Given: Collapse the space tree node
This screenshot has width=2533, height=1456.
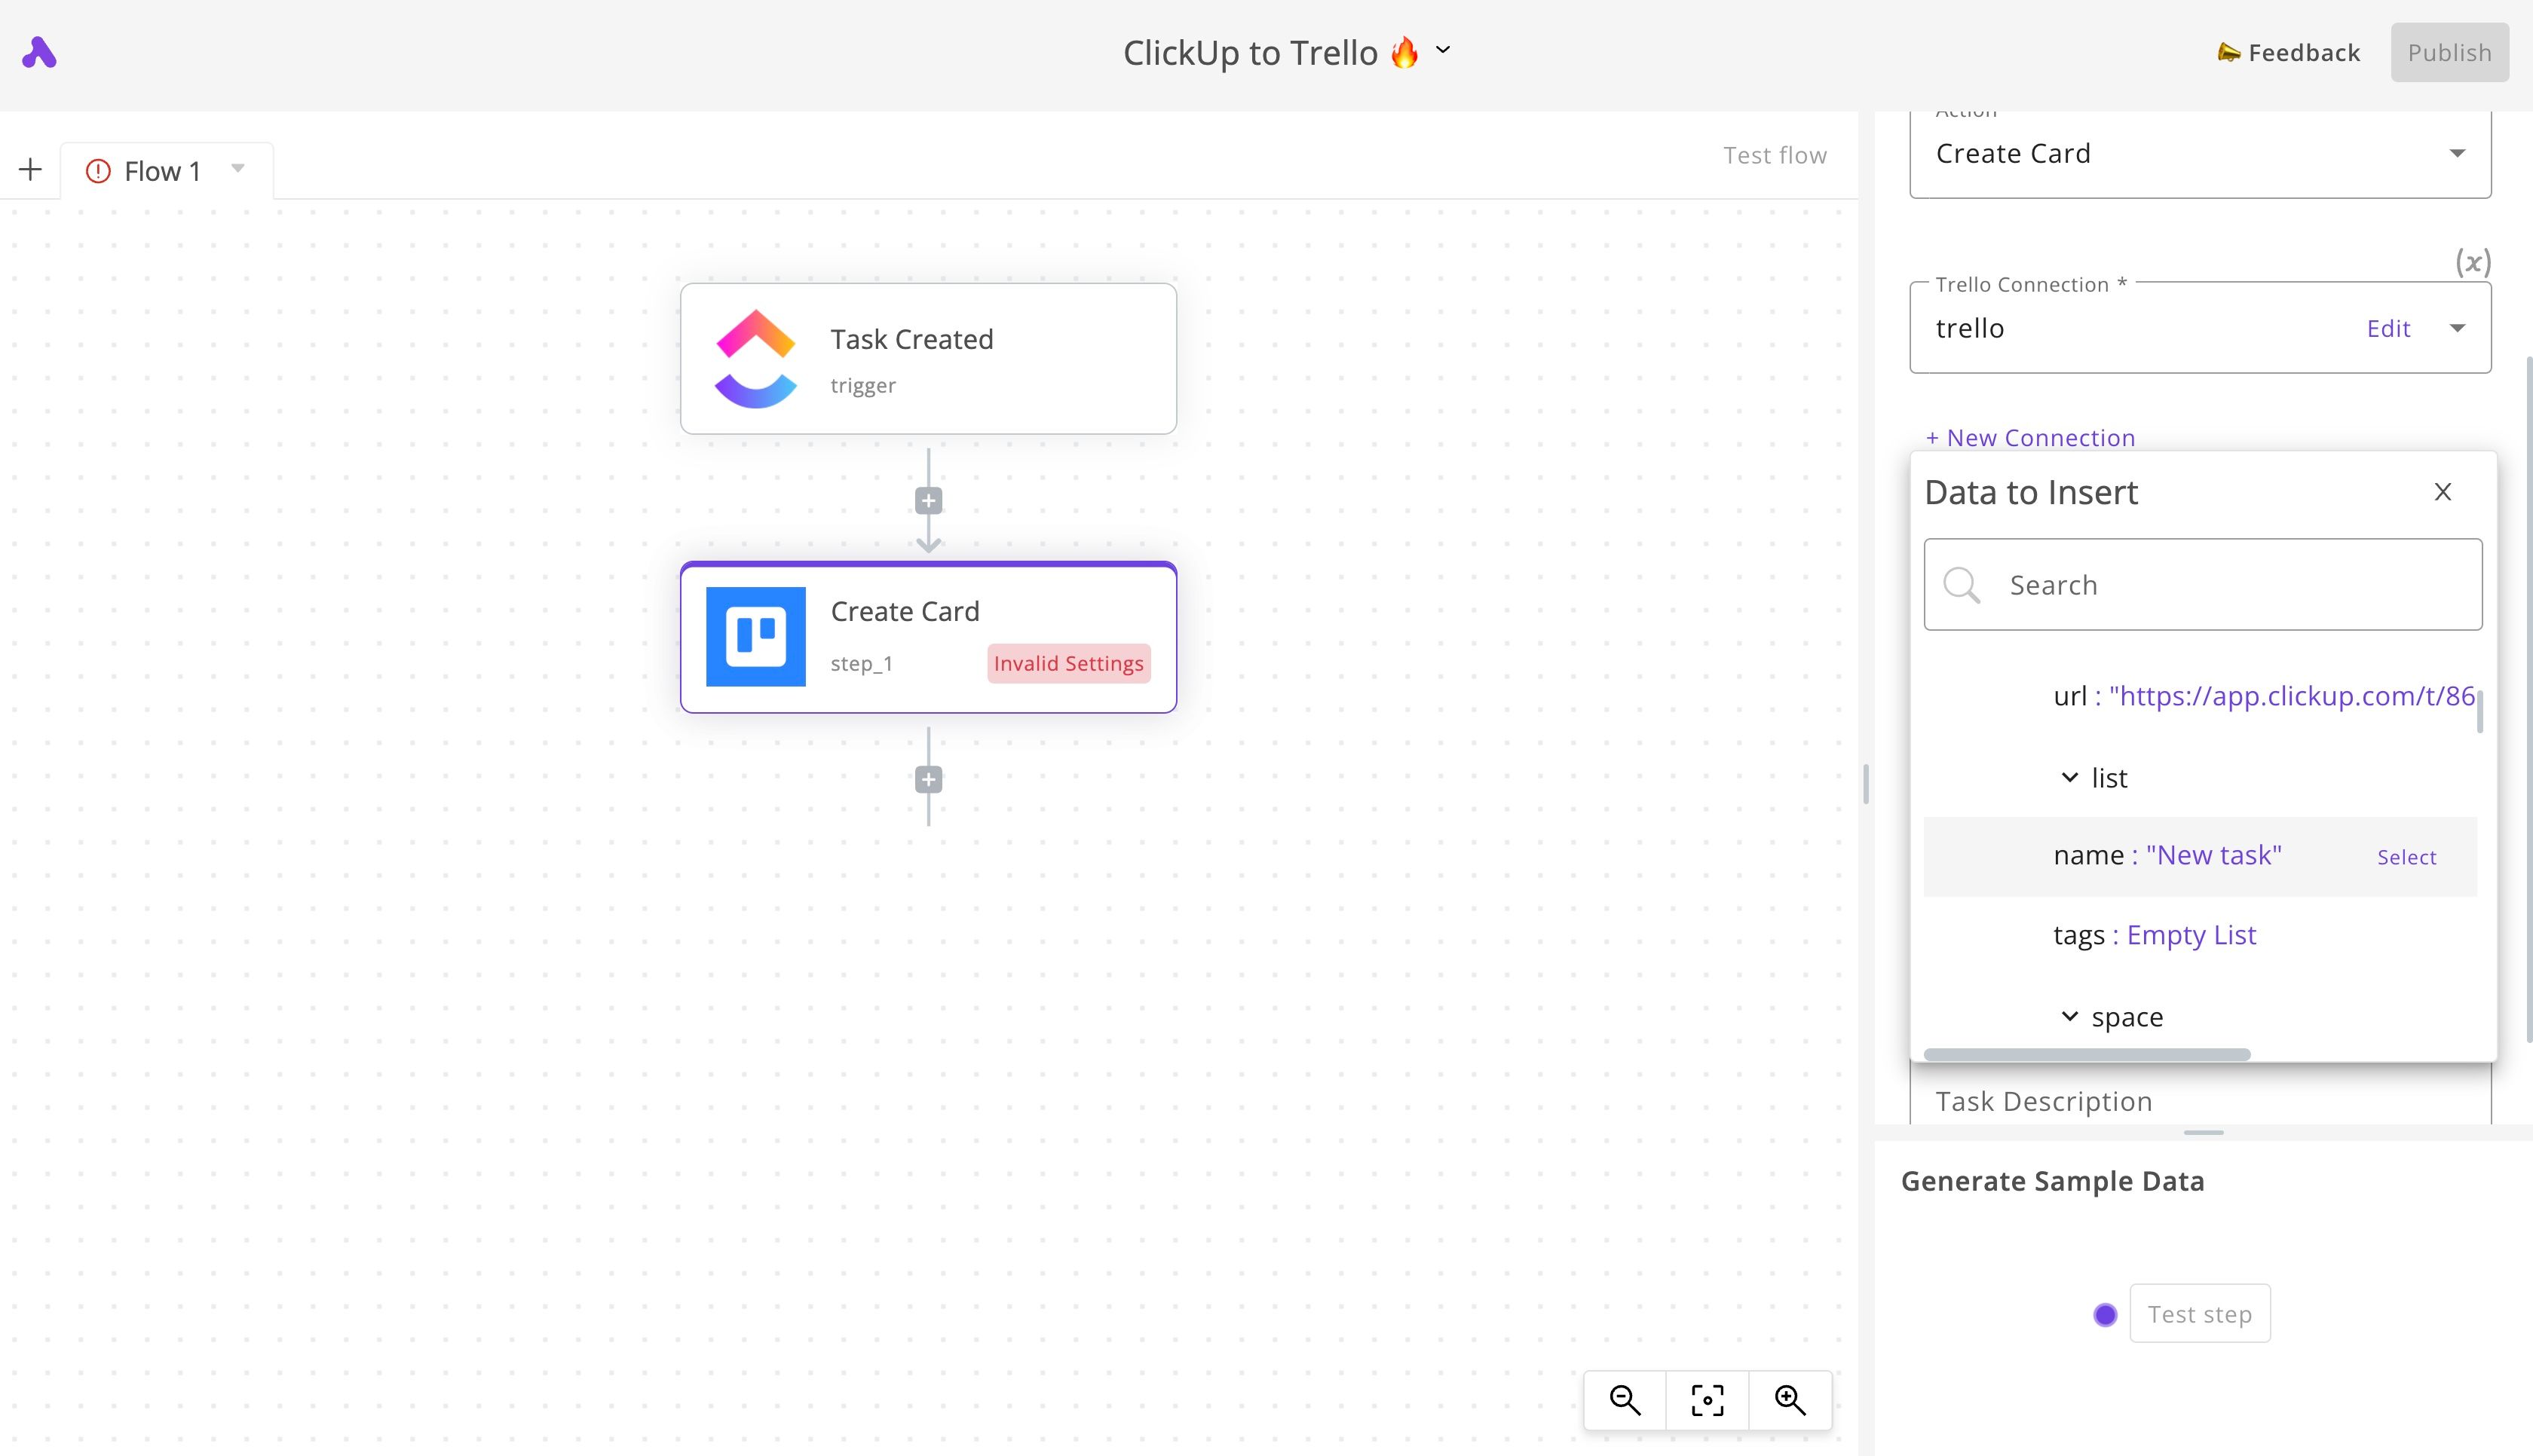Looking at the screenshot, I should [x=2069, y=1016].
